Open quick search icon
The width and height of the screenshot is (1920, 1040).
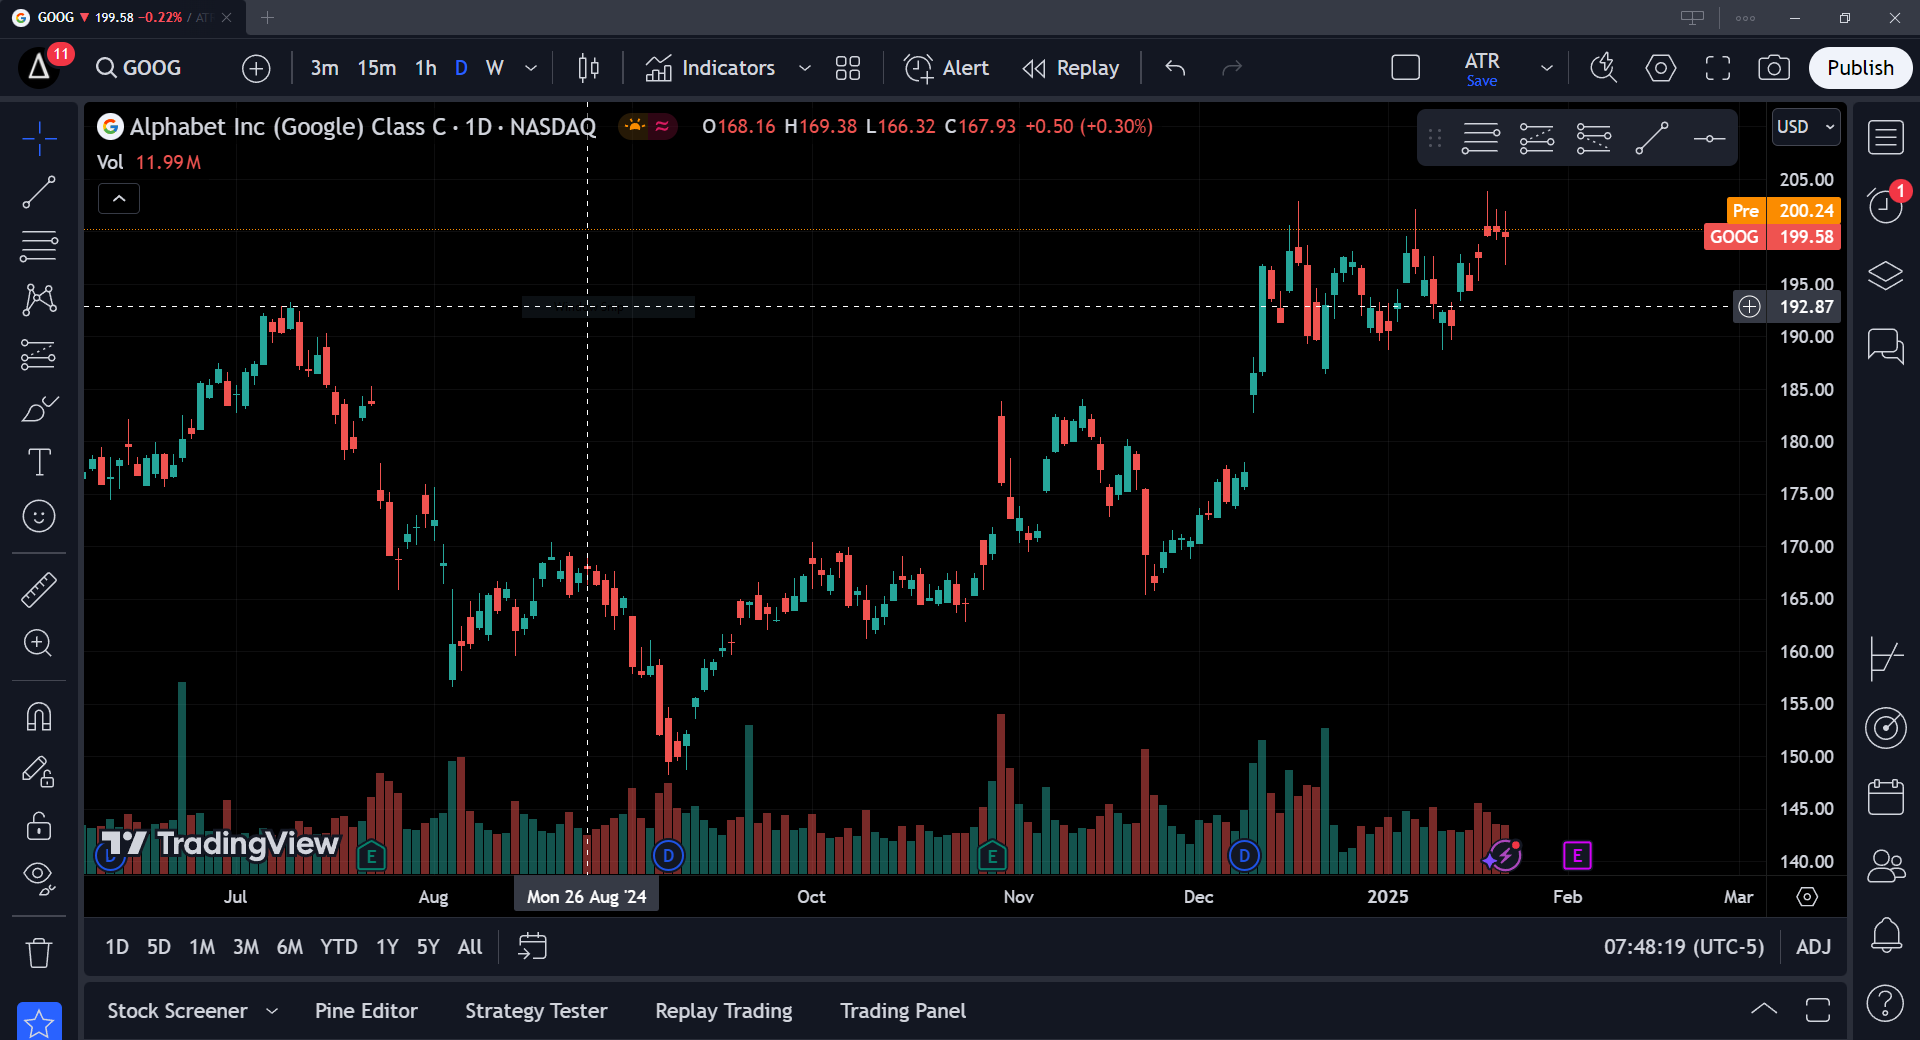pyautogui.click(x=1604, y=68)
